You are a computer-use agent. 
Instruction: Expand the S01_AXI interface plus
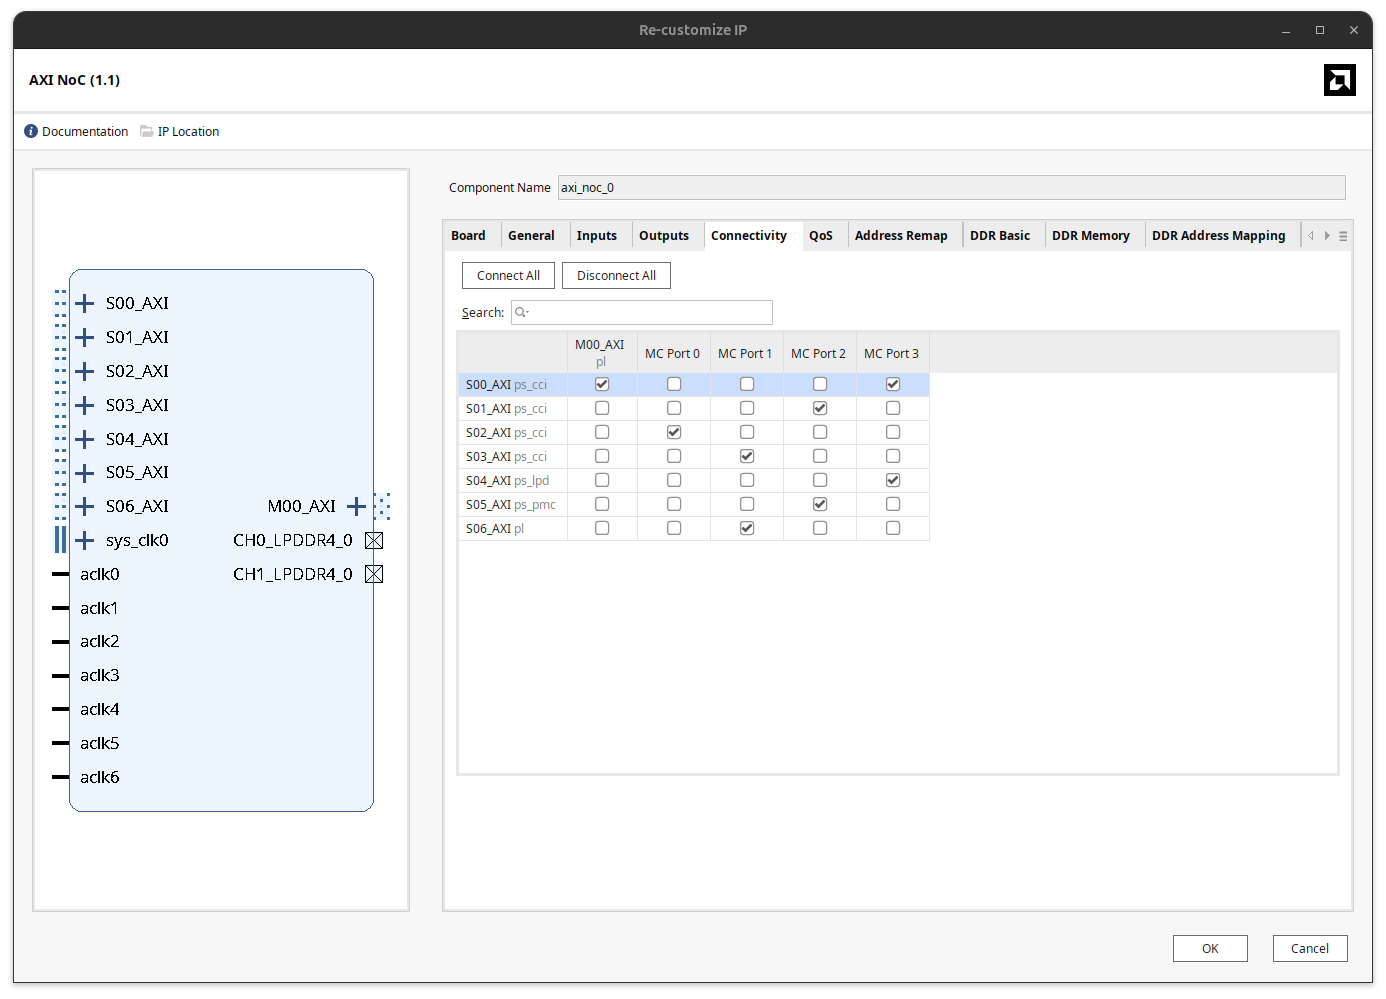[85, 337]
